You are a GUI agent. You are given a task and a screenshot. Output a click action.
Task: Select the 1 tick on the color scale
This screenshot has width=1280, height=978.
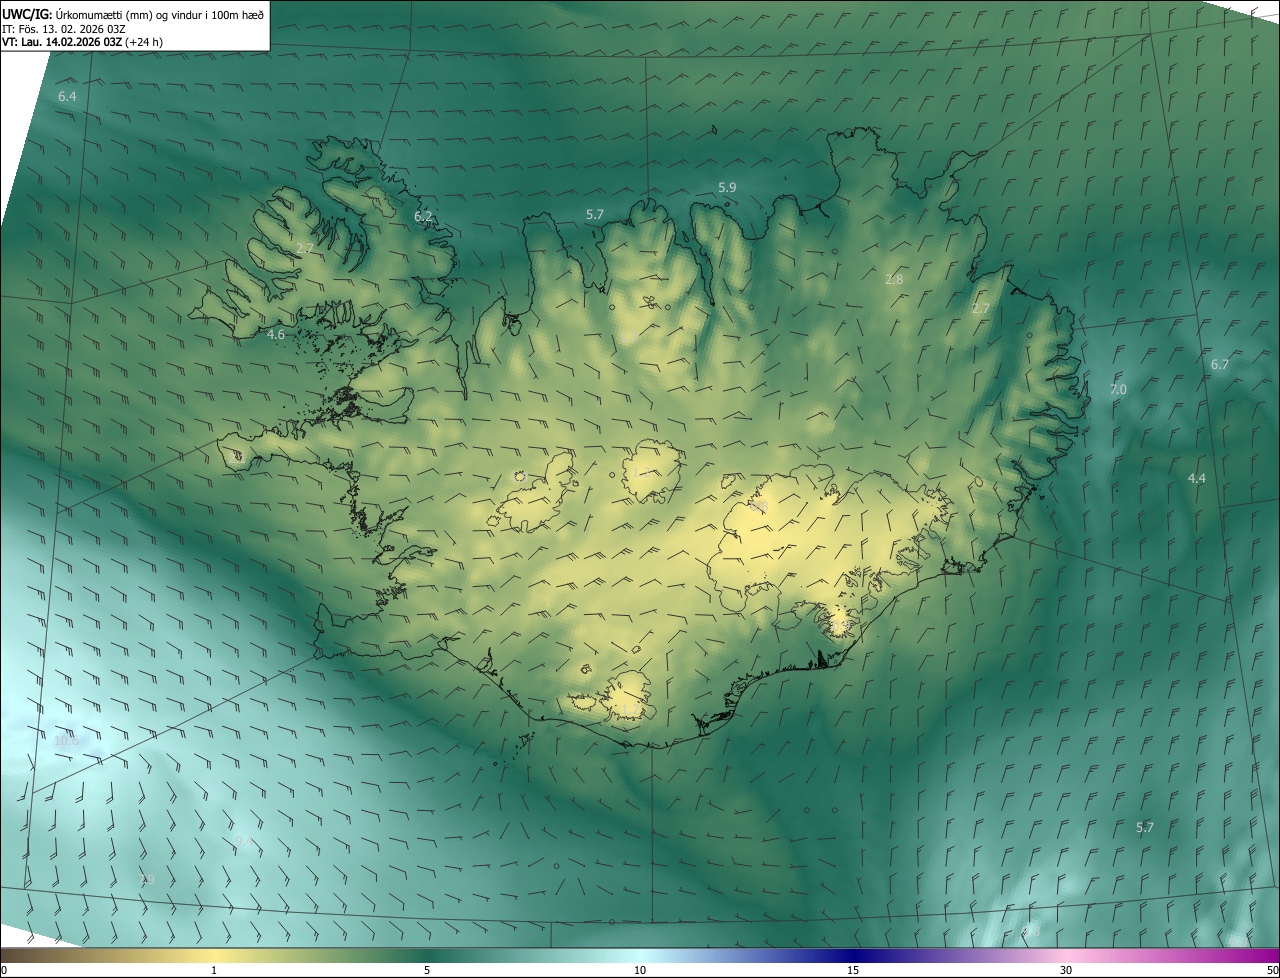(214, 970)
